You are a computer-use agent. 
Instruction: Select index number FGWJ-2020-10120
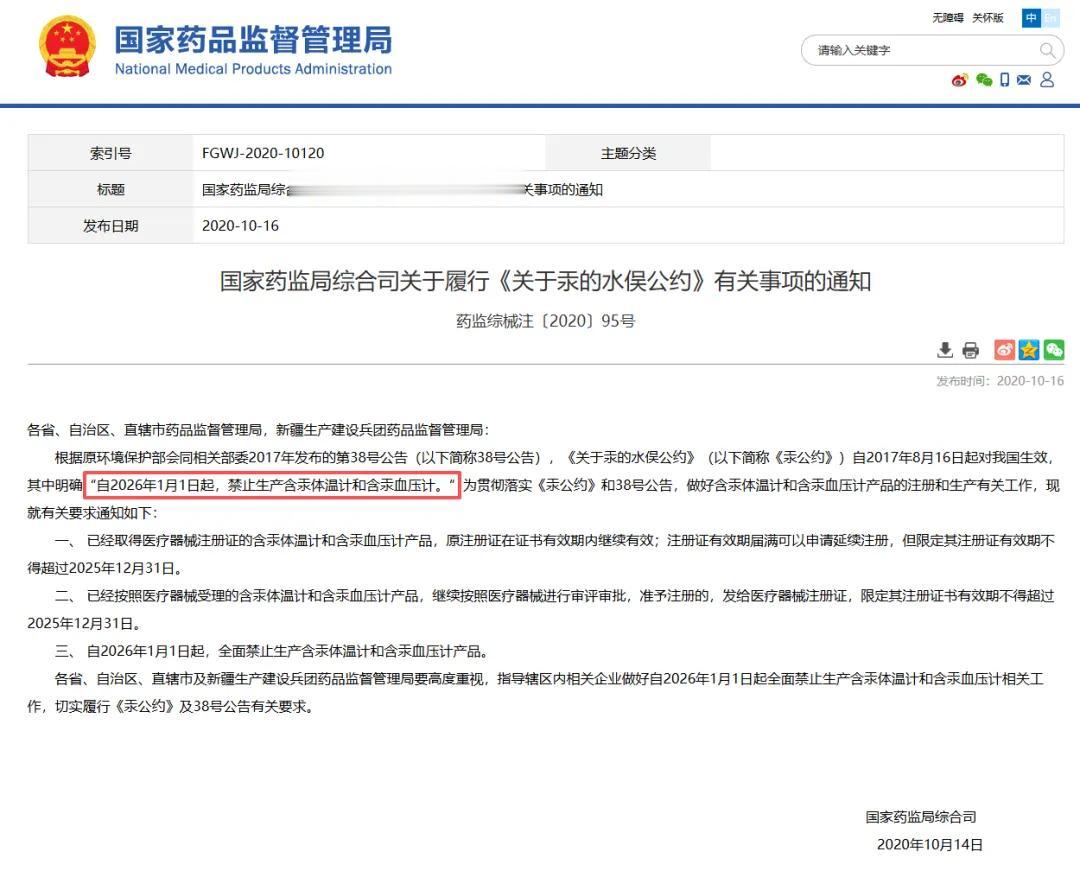263,153
